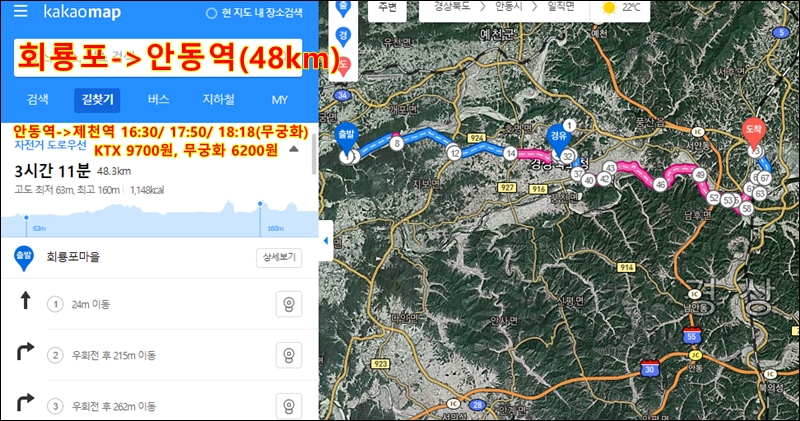The width and height of the screenshot is (800, 421).
Task: Open roadview for step 1 24m 이동
Action: pyautogui.click(x=289, y=304)
